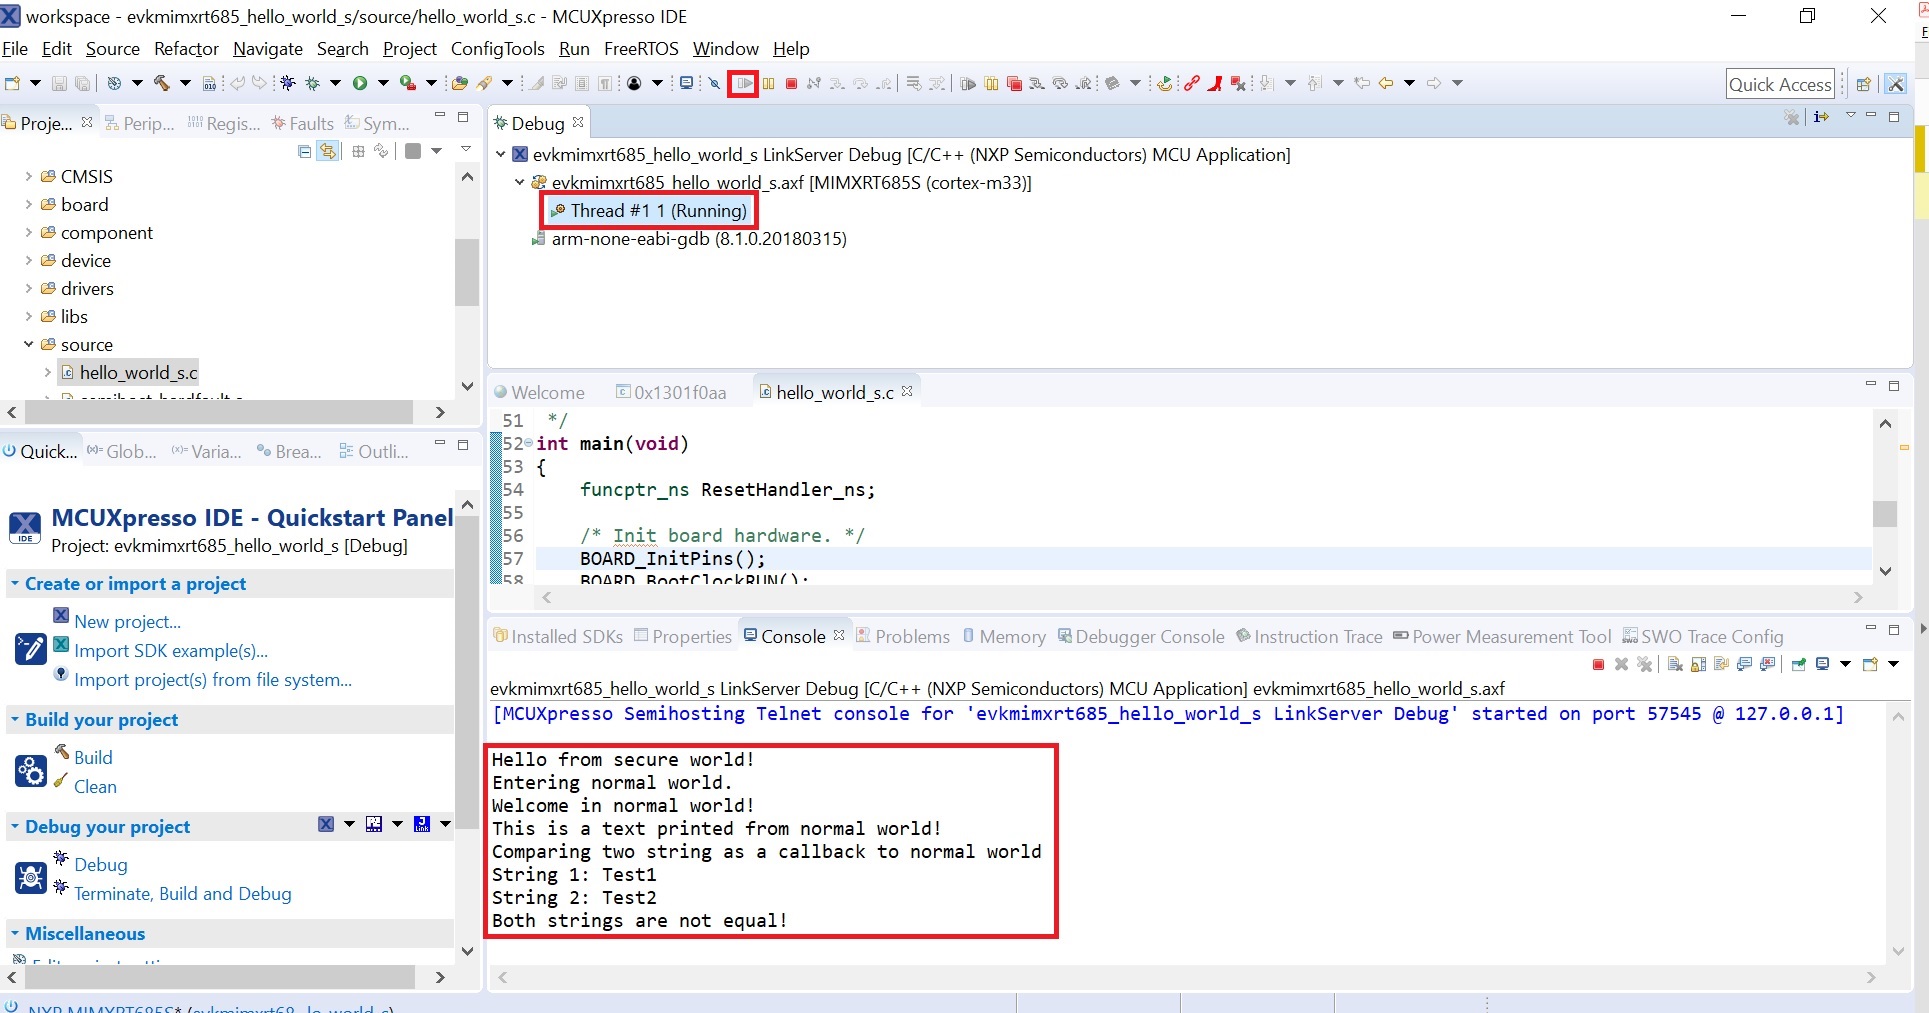1929x1013 pixels.
Task: Collapse the source folder in project tree
Action: coord(28,345)
